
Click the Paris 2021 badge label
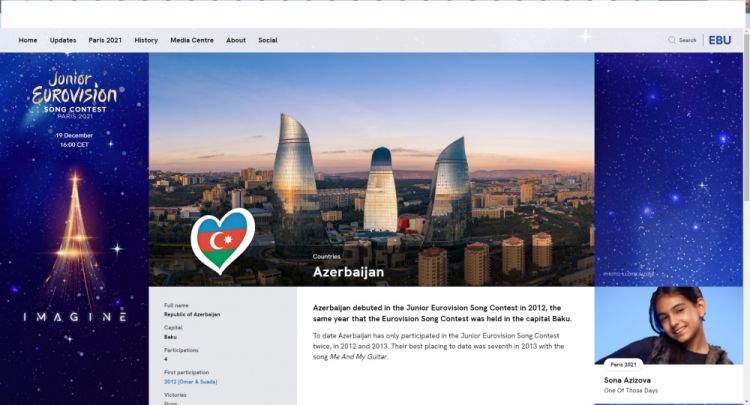(x=623, y=364)
